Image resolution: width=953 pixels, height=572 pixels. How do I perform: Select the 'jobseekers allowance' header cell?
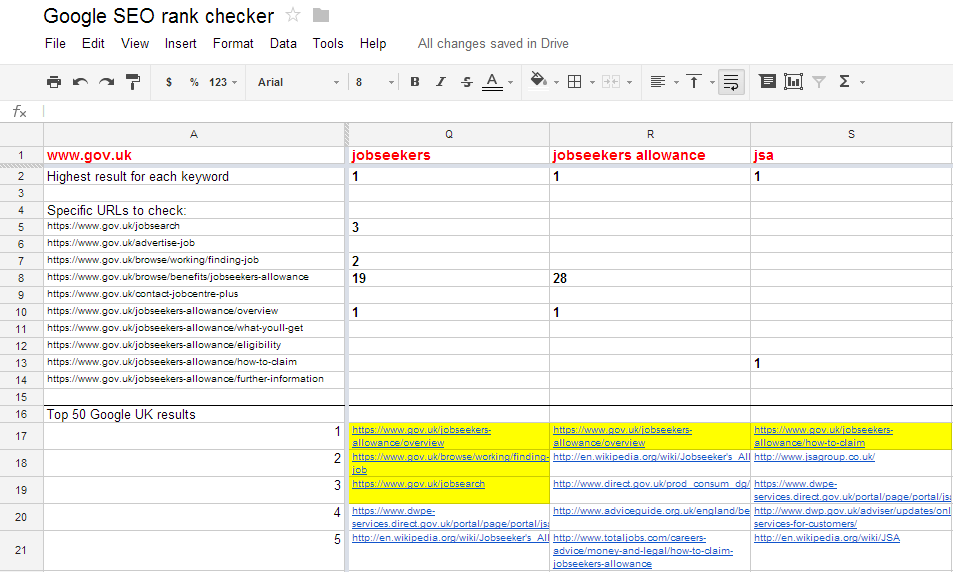click(x=650, y=155)
